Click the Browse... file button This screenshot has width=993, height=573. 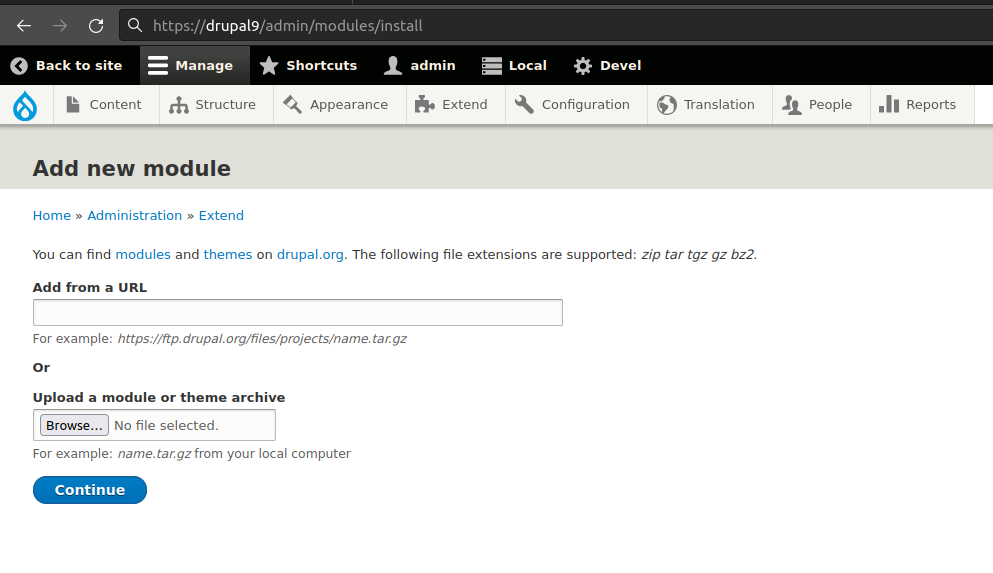(74, 425)
